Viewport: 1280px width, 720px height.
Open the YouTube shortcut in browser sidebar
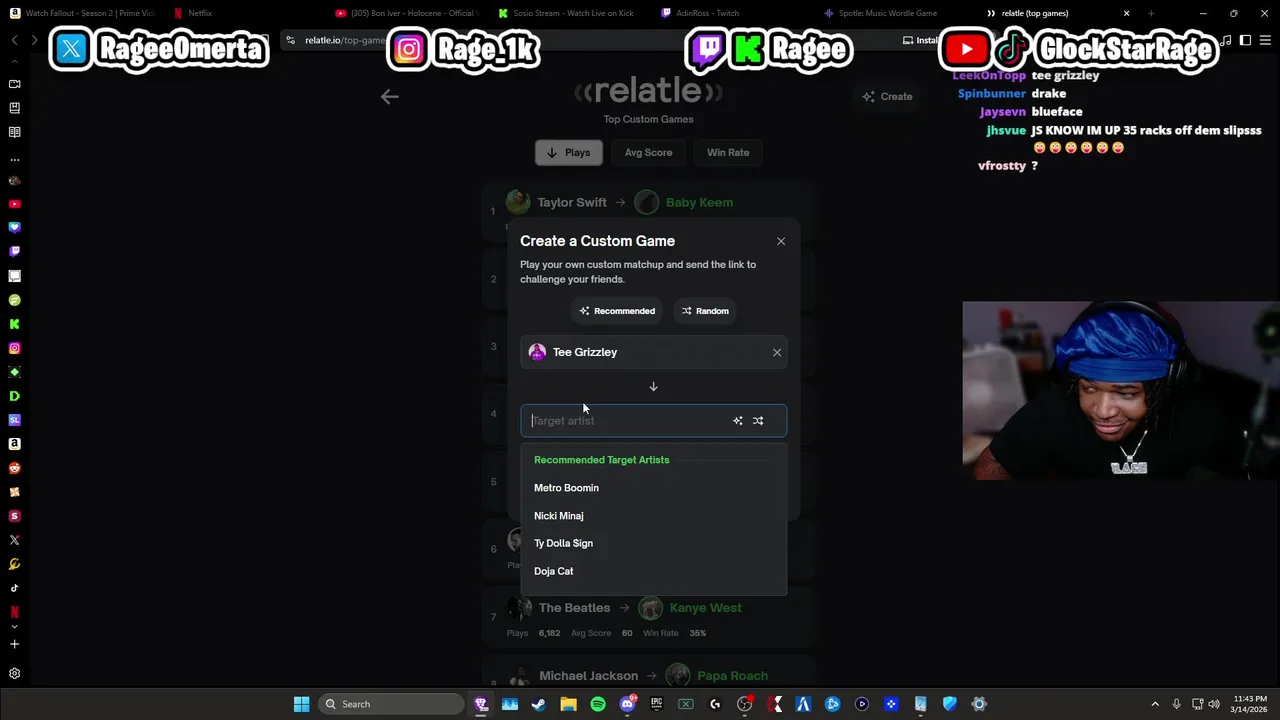14,204
